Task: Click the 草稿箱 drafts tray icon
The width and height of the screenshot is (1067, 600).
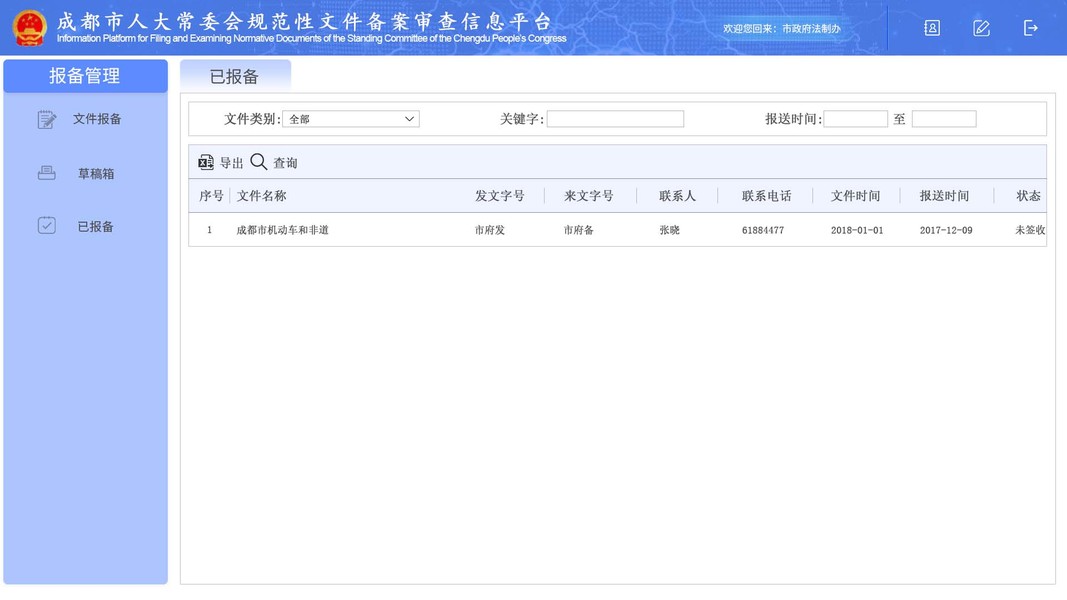Action: coord(46,173)
